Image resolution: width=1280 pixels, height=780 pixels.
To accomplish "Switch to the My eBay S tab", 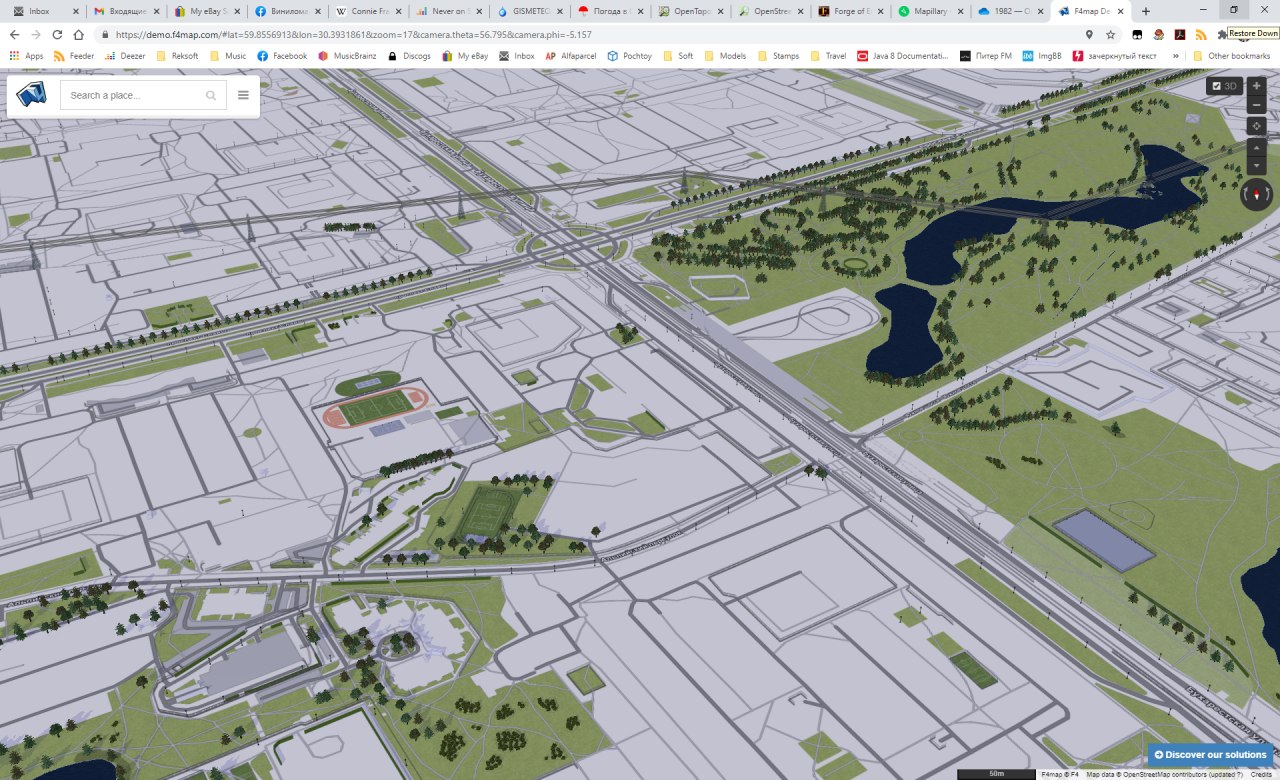I will (209, 11).
